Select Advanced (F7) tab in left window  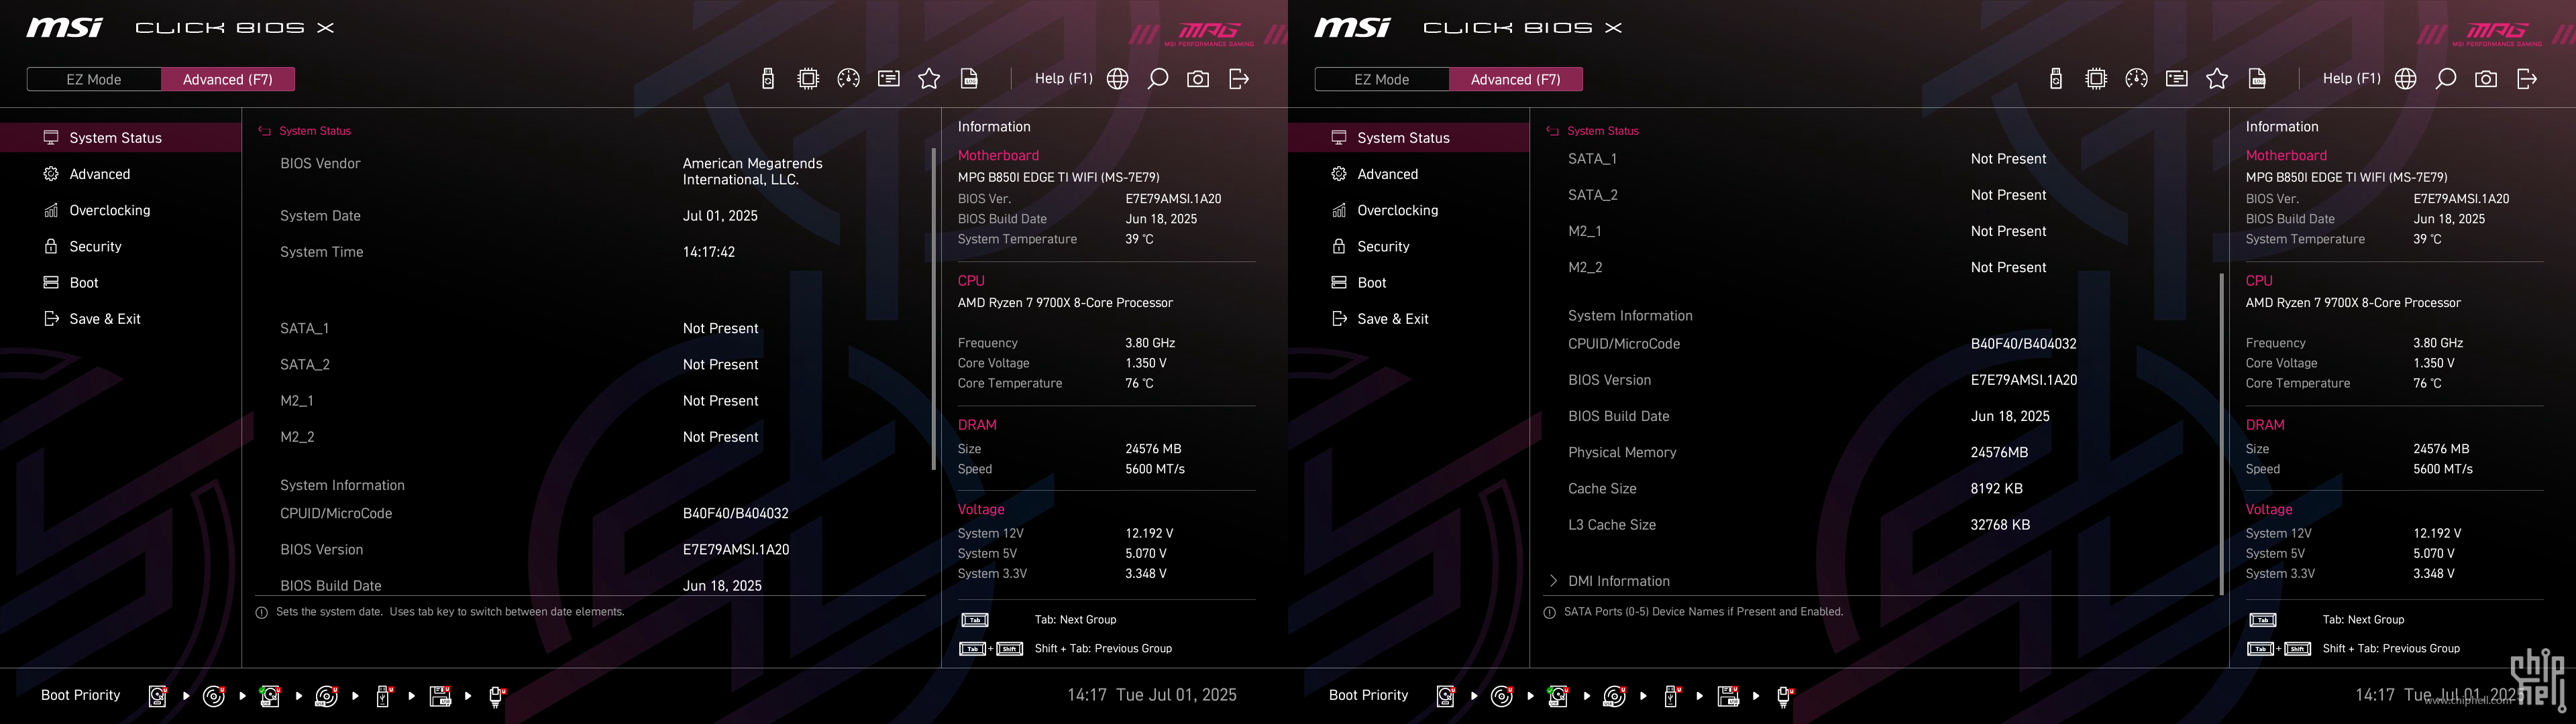[228, 79]
